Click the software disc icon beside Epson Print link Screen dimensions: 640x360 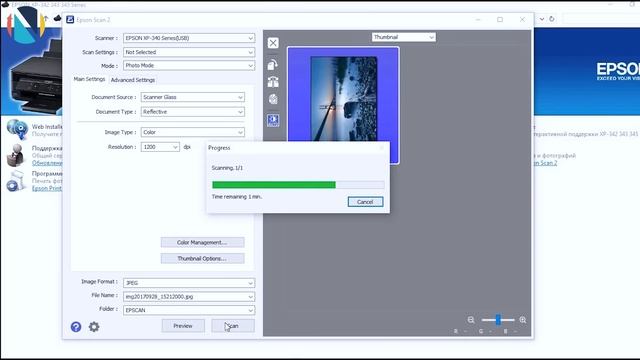pos(16,181)
